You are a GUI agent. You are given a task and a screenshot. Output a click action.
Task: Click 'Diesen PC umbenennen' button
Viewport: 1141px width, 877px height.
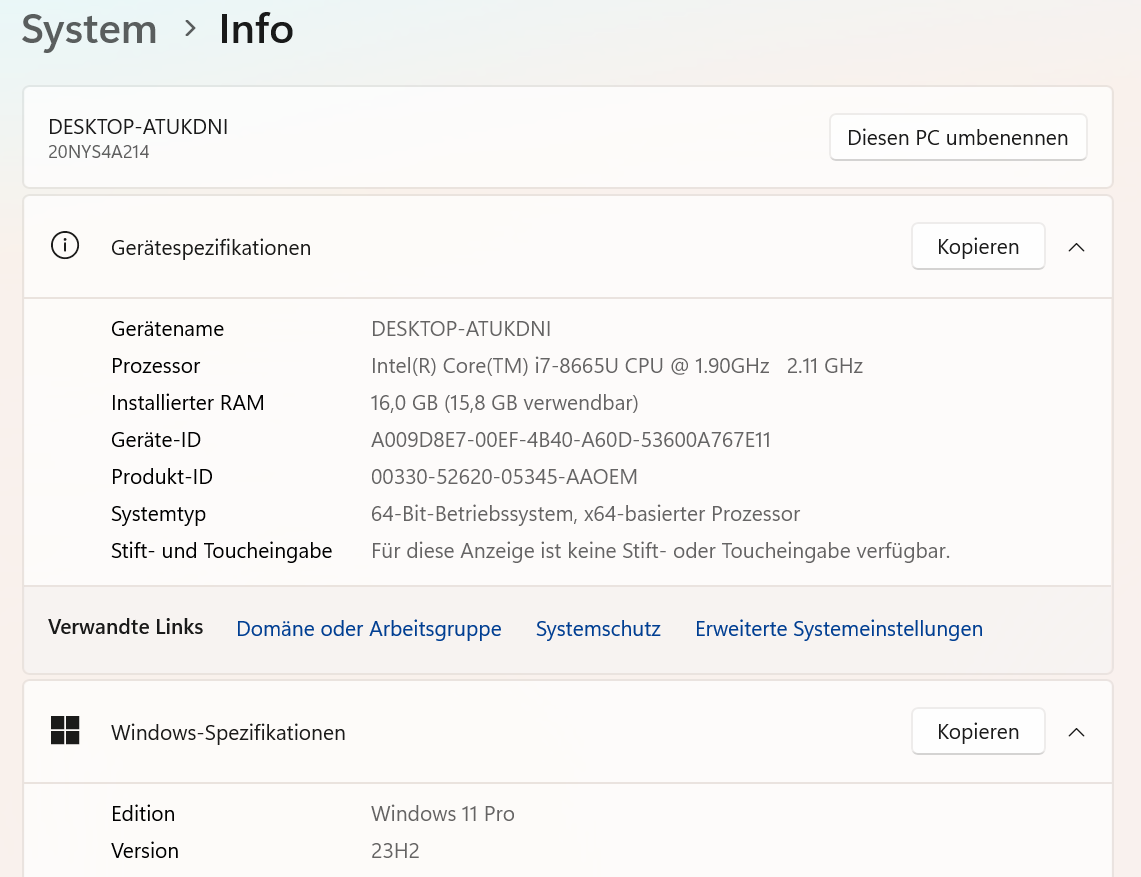958,138
